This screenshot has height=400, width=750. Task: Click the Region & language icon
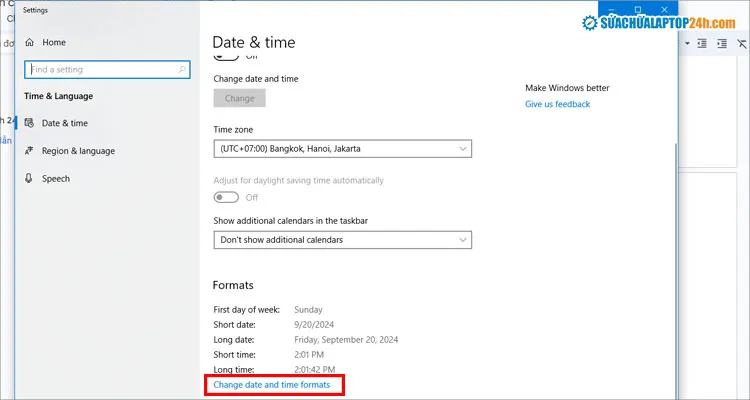coord(29,151)
